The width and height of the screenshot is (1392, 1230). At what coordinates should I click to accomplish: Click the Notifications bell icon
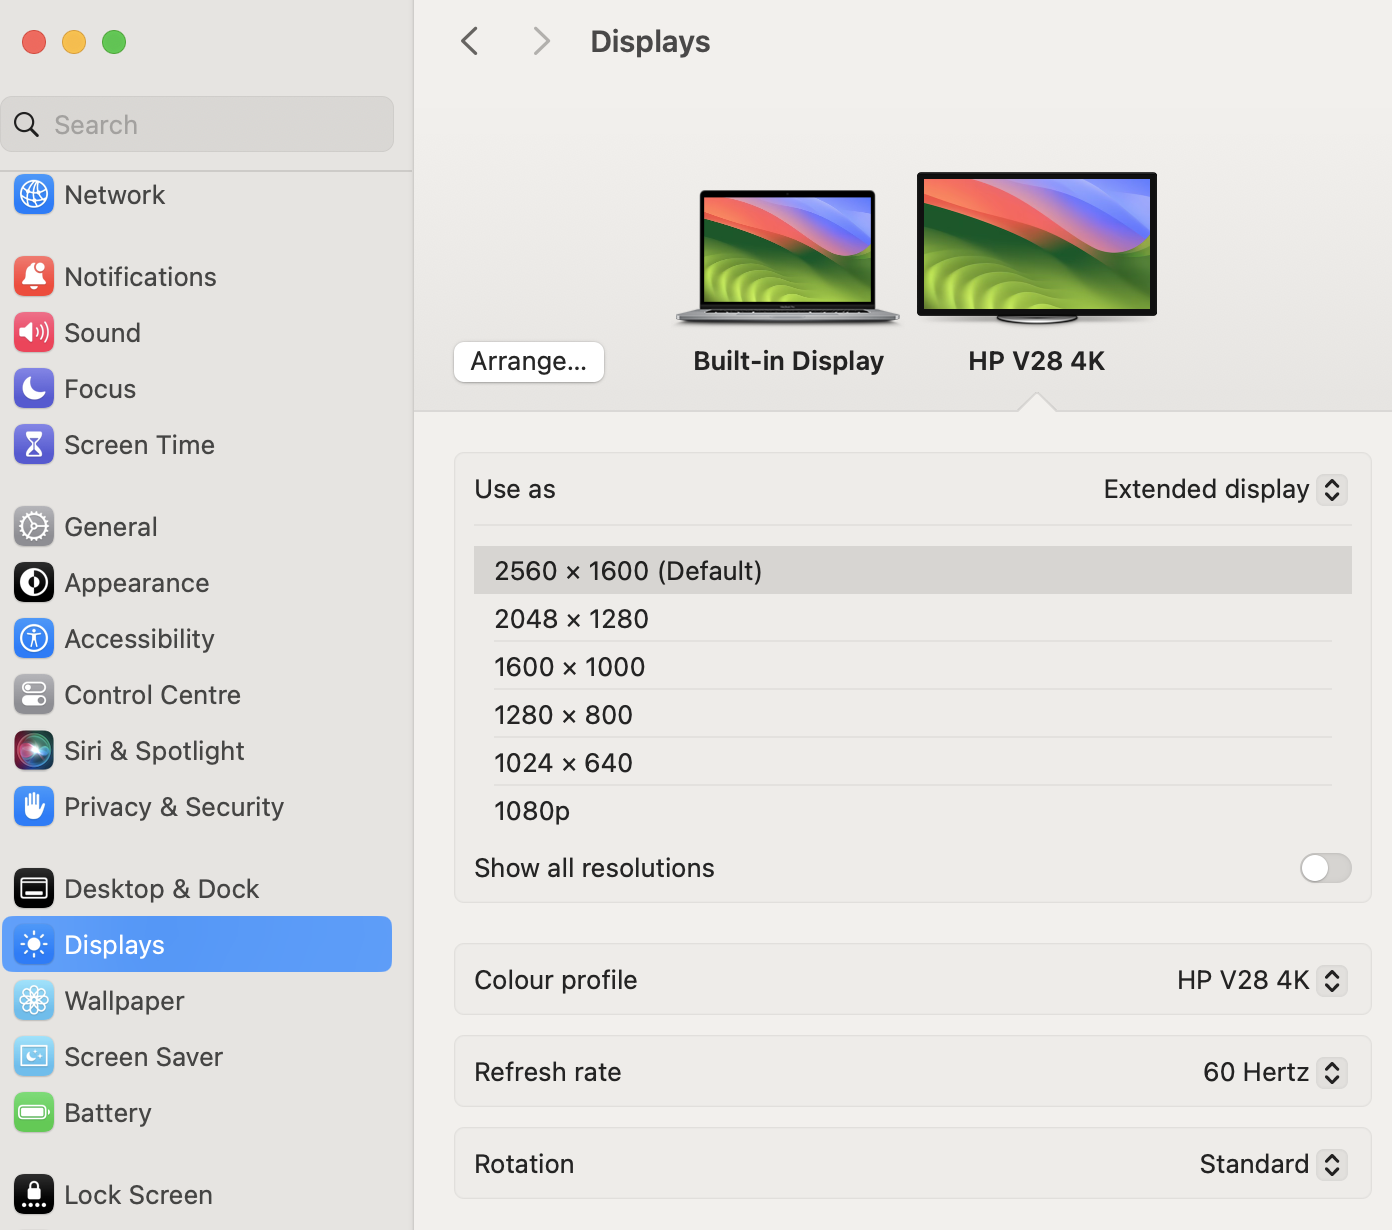click(x=34, y=277)
